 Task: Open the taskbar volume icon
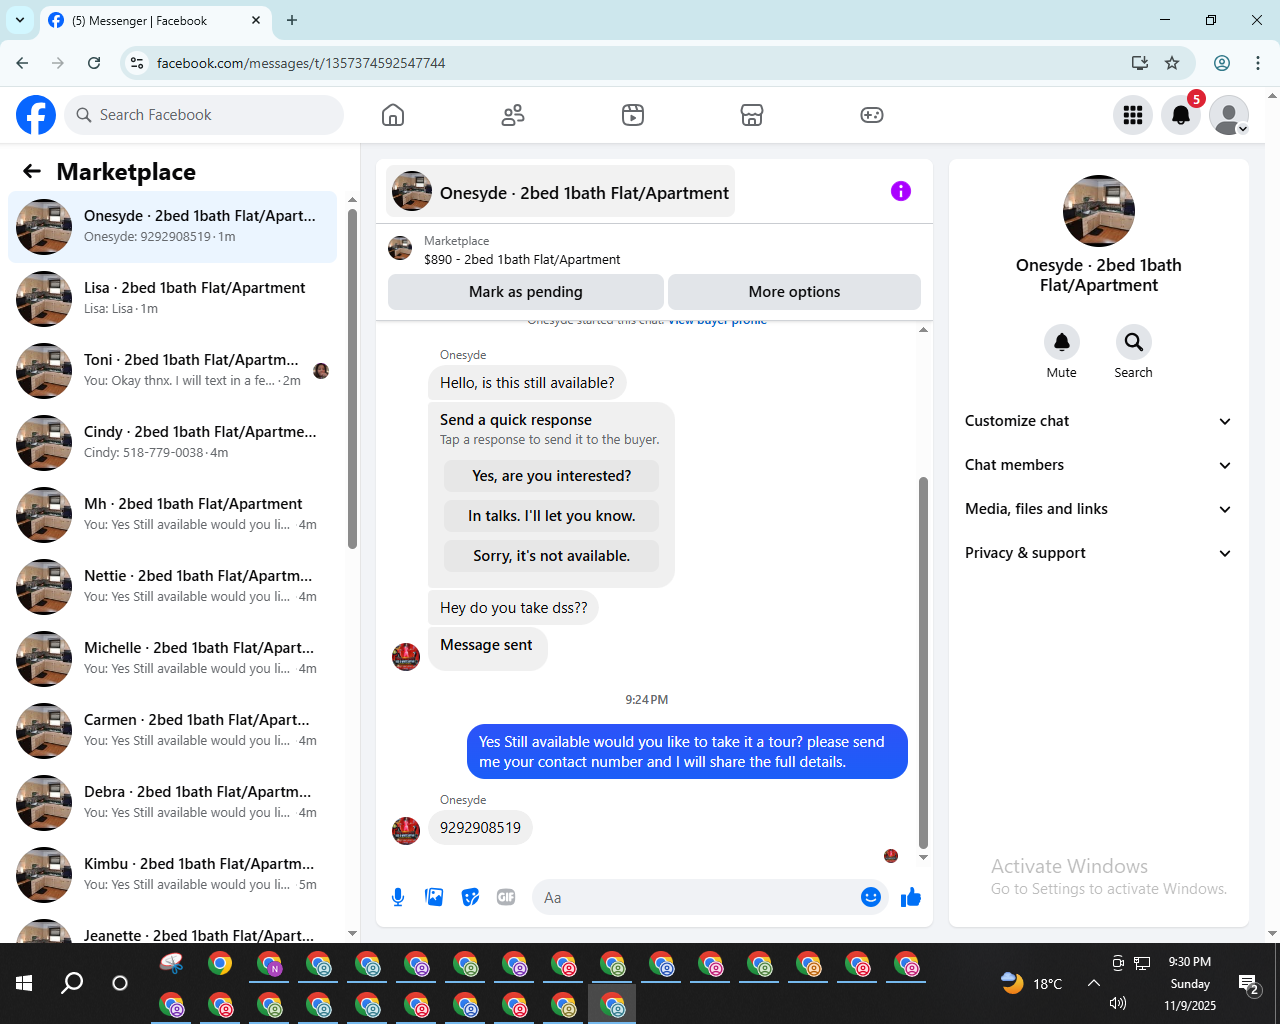coord(1118,1003)
